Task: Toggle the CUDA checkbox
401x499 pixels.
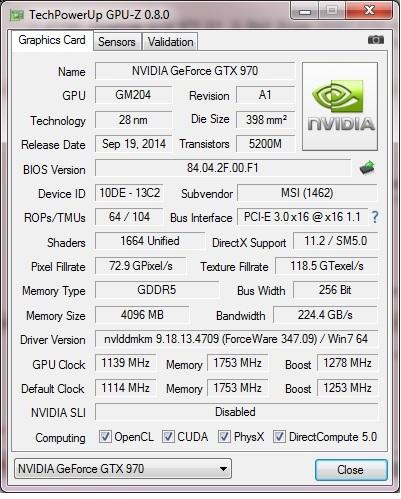Action: (x=168, y=436)
